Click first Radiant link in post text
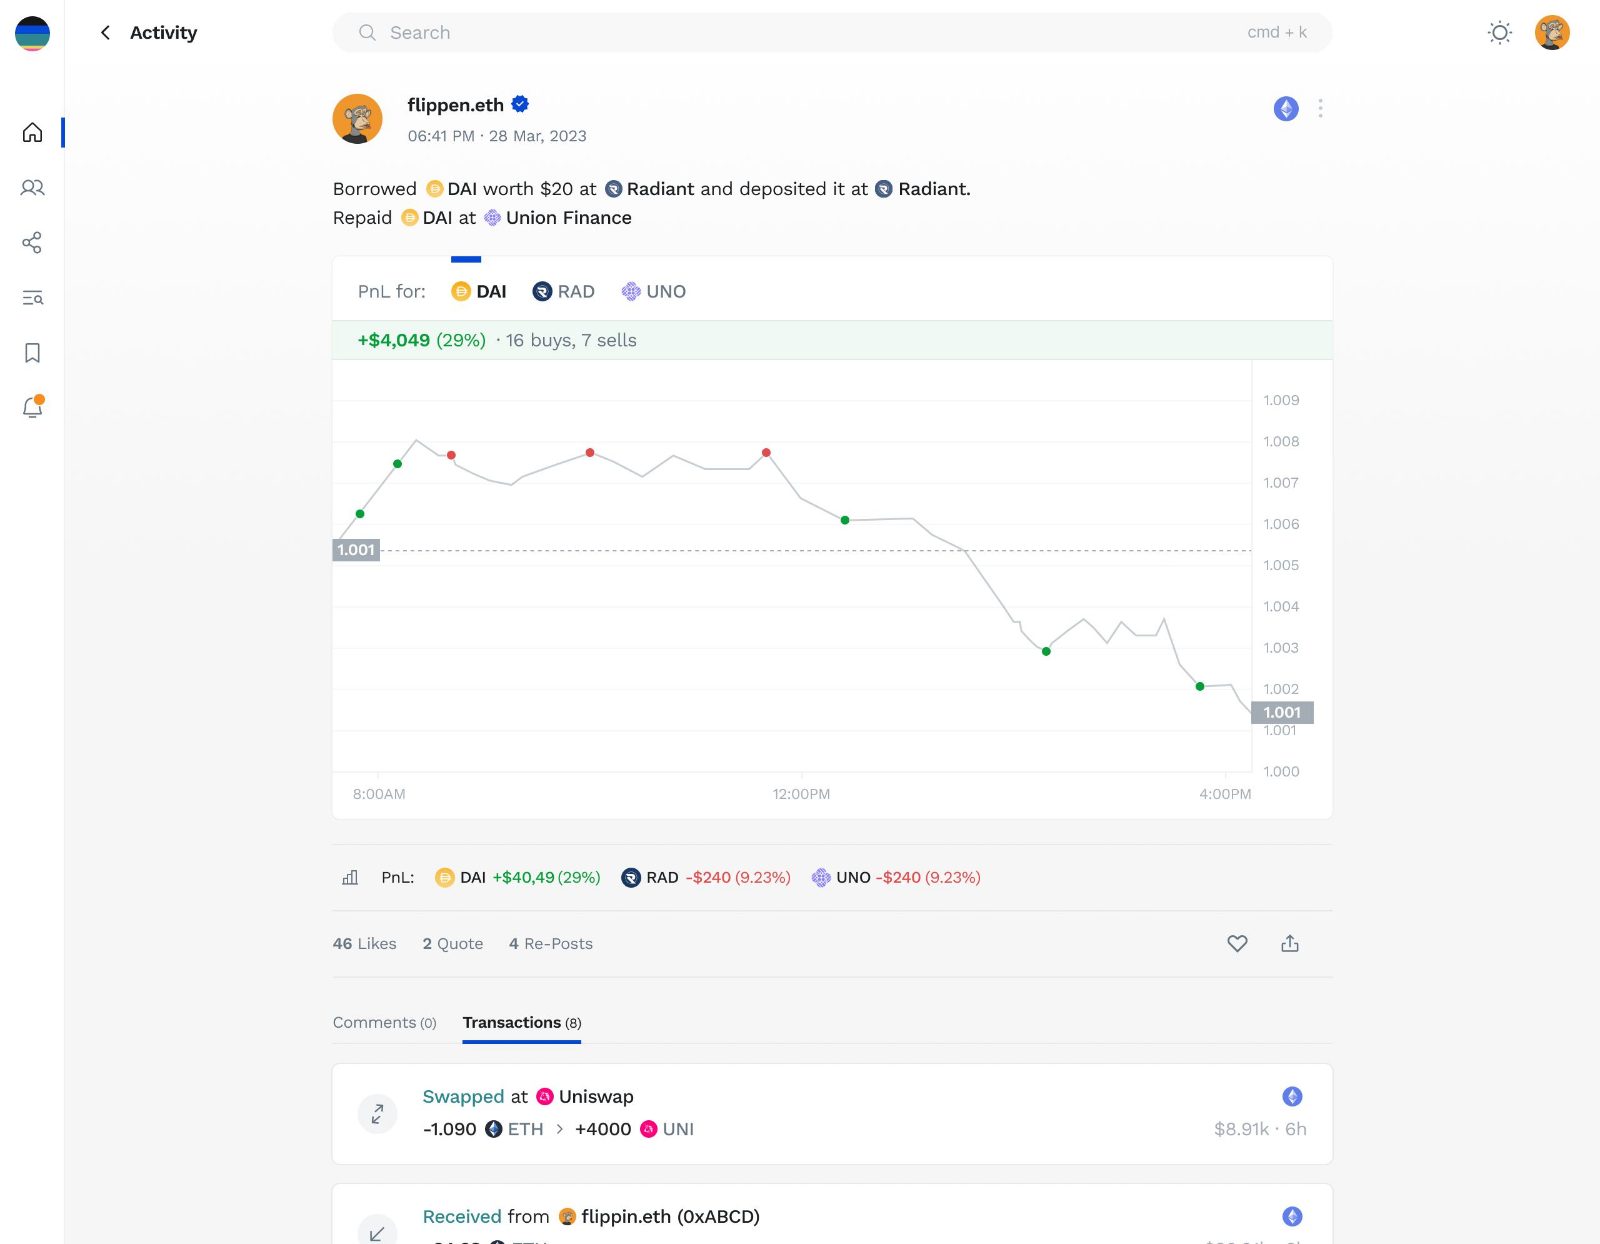 click(650, 189)
